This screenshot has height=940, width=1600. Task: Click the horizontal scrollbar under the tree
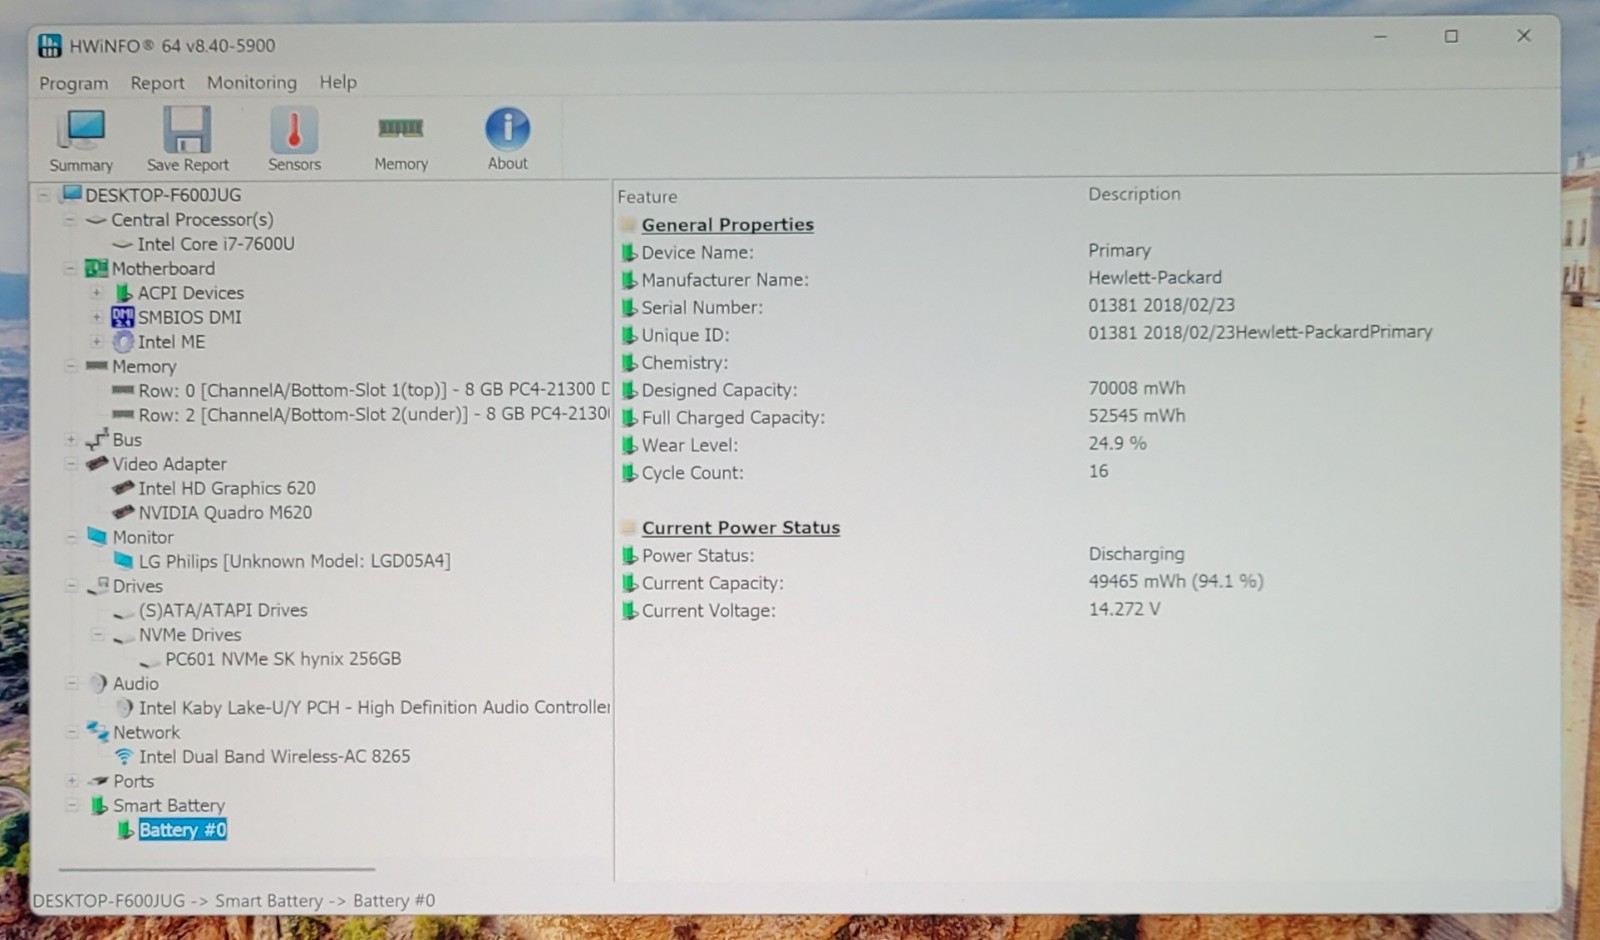[216, 869]
